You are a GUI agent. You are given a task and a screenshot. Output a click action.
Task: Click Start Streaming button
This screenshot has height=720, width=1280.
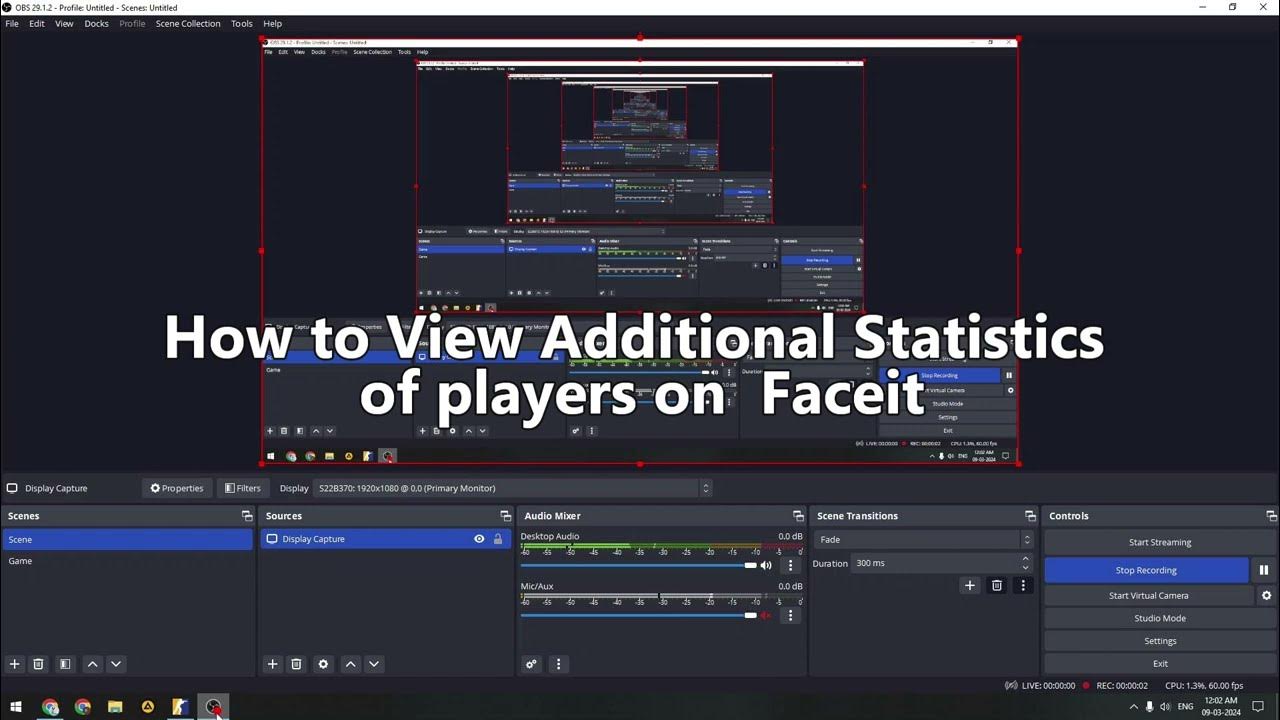coord(1160,542)
